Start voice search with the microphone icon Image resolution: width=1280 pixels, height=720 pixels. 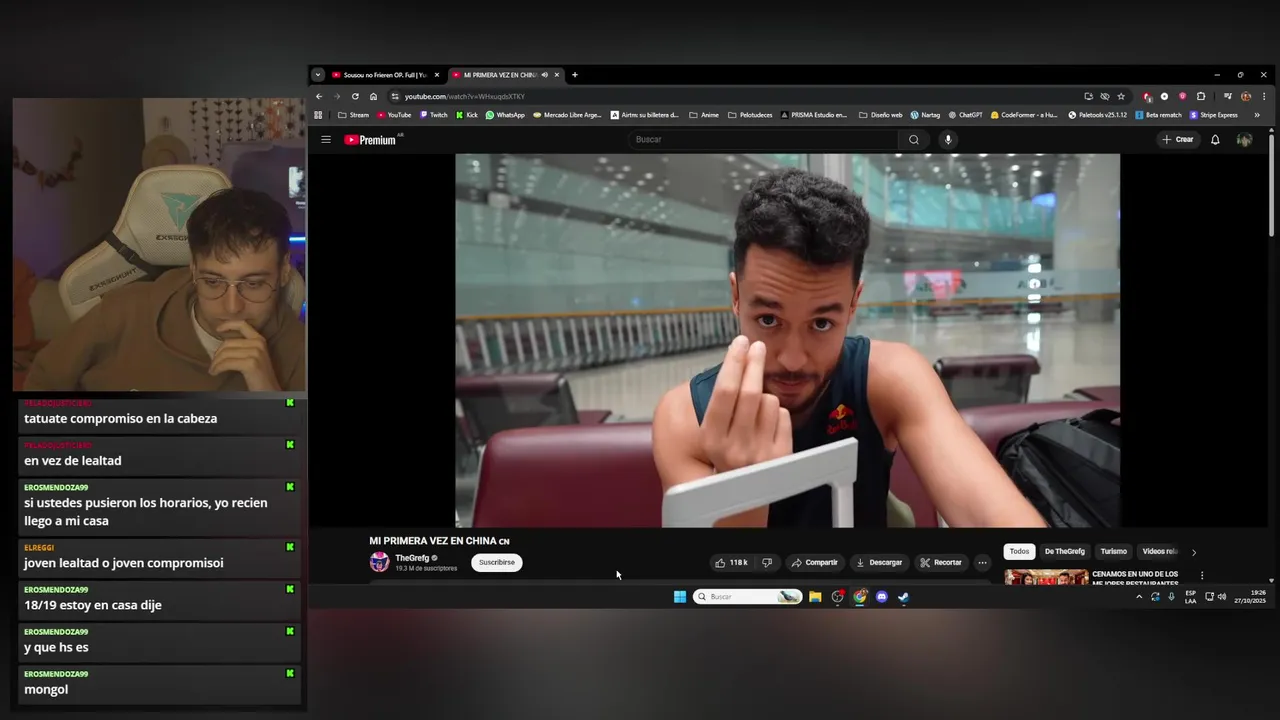(x=948, y=140)
